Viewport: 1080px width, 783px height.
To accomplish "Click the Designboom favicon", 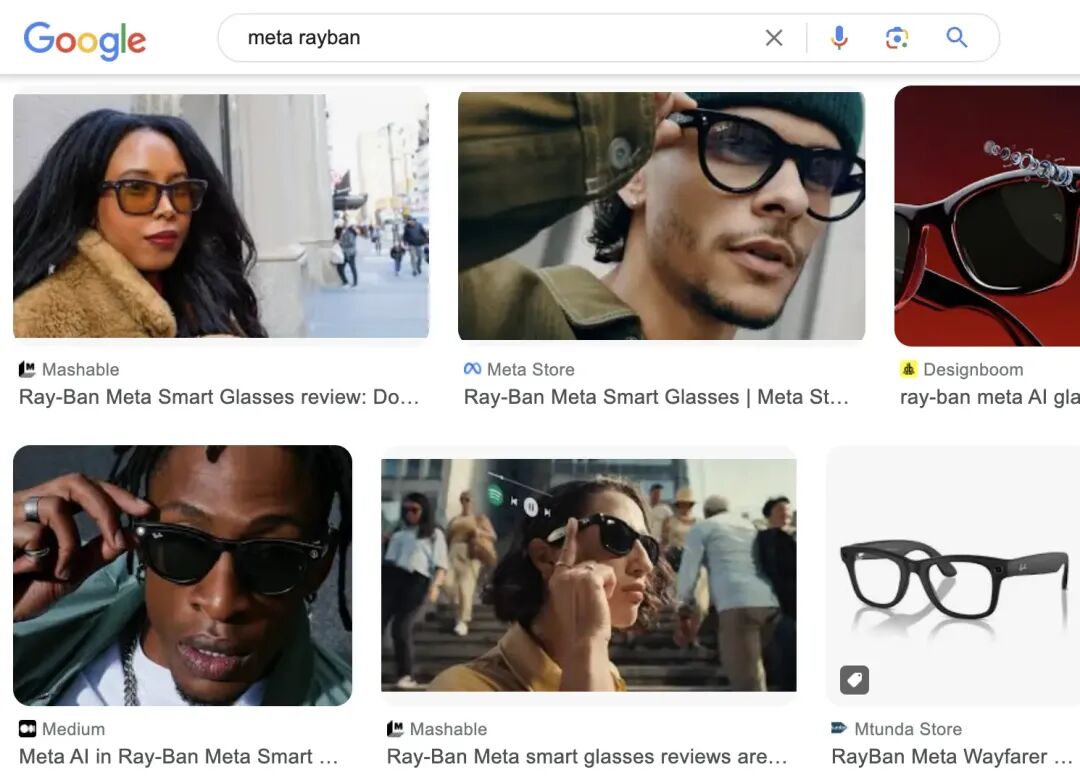I will pos(908,369).
